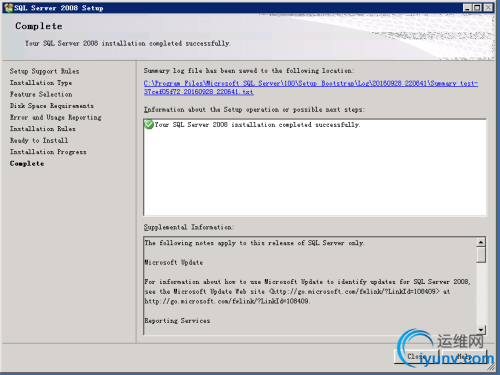Click the supplemental info scroll down arrow

click(x=481, y=330)
